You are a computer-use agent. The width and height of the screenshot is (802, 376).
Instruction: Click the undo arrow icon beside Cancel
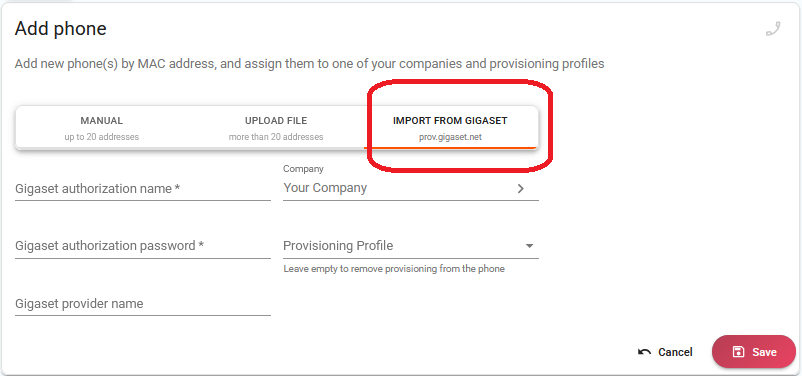point(644,352)
